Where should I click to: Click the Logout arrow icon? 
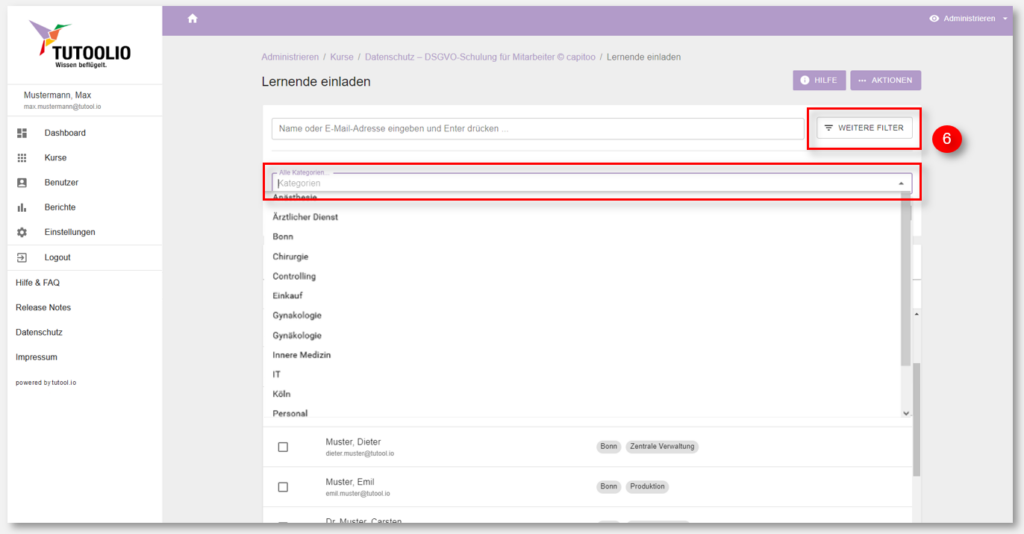[x=22, y=257]
